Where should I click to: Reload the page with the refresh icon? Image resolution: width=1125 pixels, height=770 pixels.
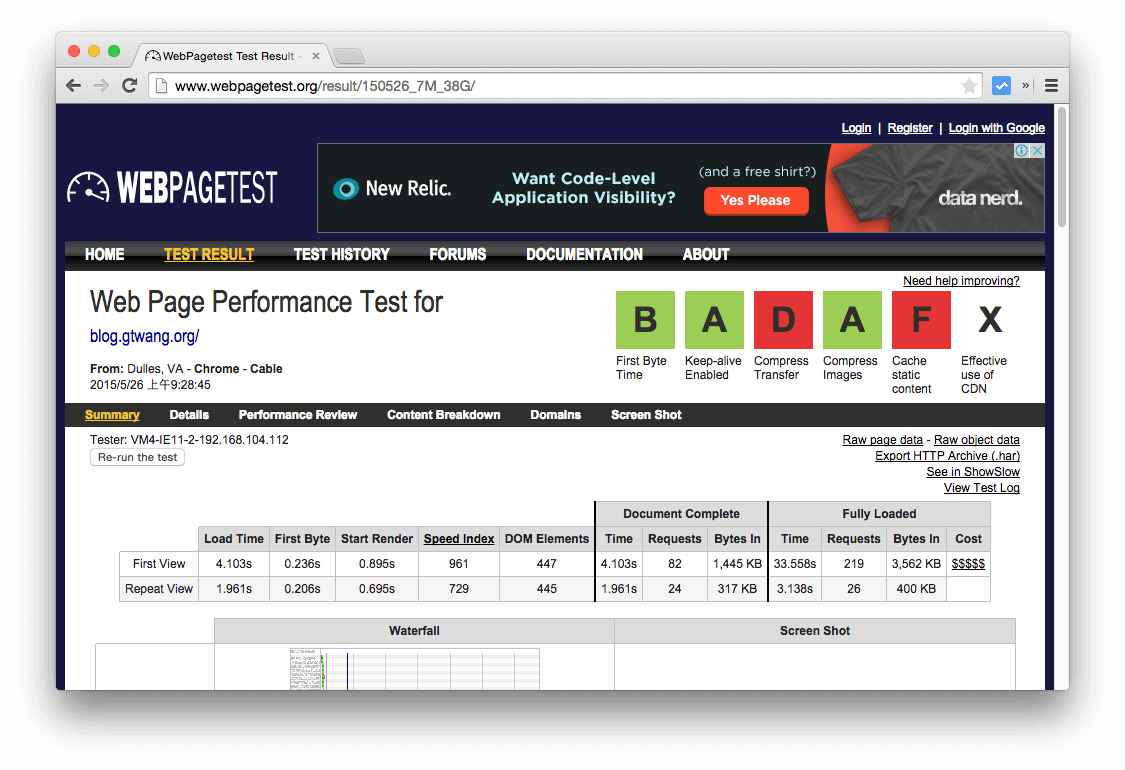129,86
